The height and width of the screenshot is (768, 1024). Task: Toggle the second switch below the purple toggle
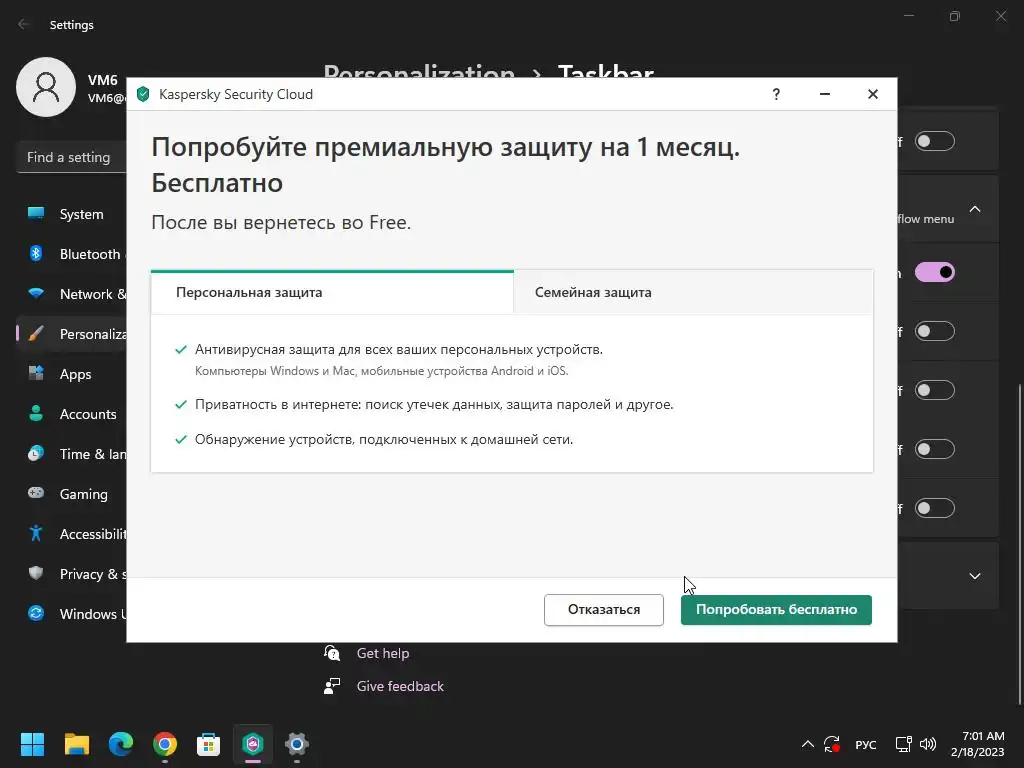(935, 390)
